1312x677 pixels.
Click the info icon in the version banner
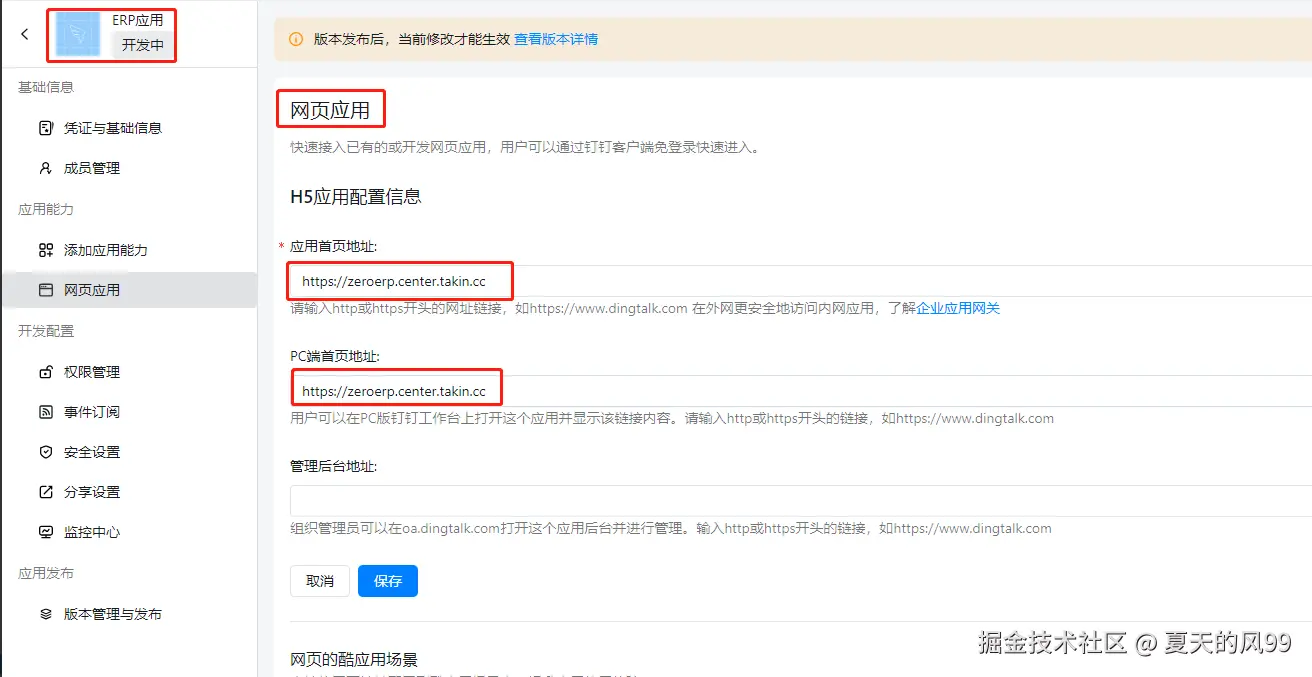(297, 38)
